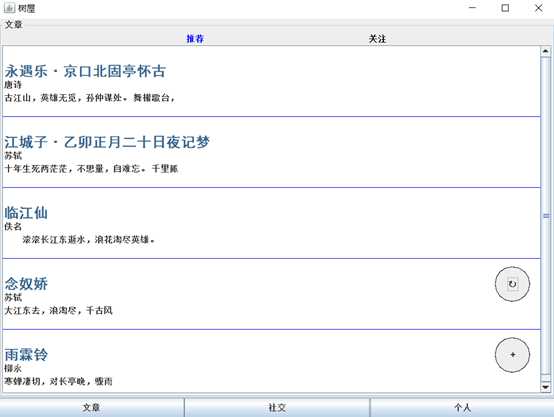Click excerpt 寒蝉凄切，对长亭晚
Screen dimensions: 554x417
pos(58,382)
